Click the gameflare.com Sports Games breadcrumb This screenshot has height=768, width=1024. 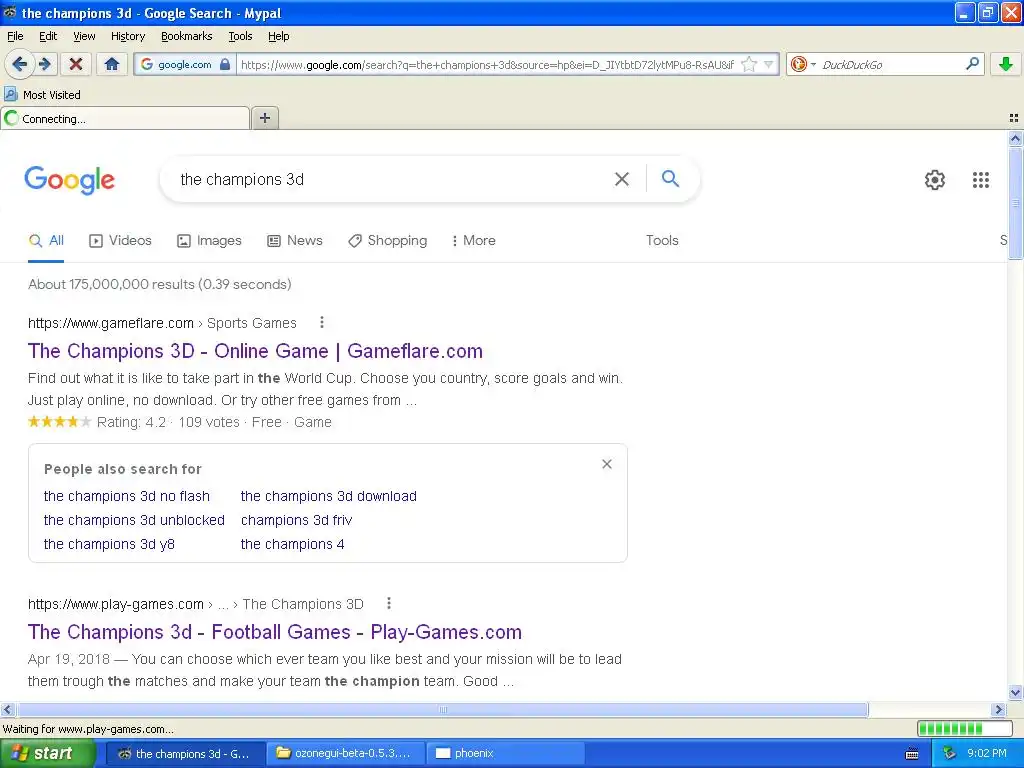click(162, 323)
